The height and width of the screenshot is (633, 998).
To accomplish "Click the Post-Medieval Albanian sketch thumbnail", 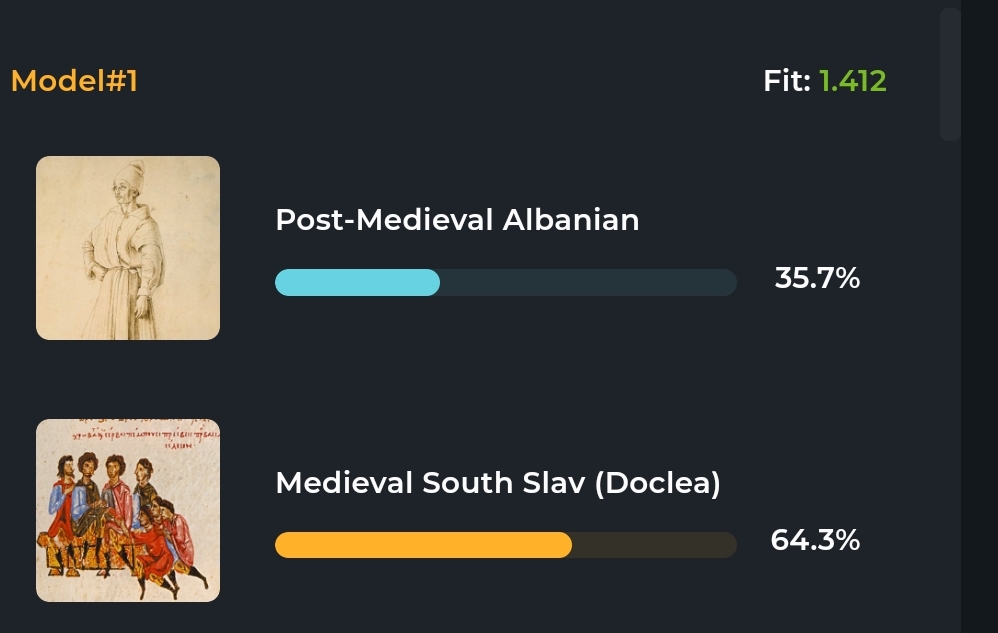I will pos(127,247).
